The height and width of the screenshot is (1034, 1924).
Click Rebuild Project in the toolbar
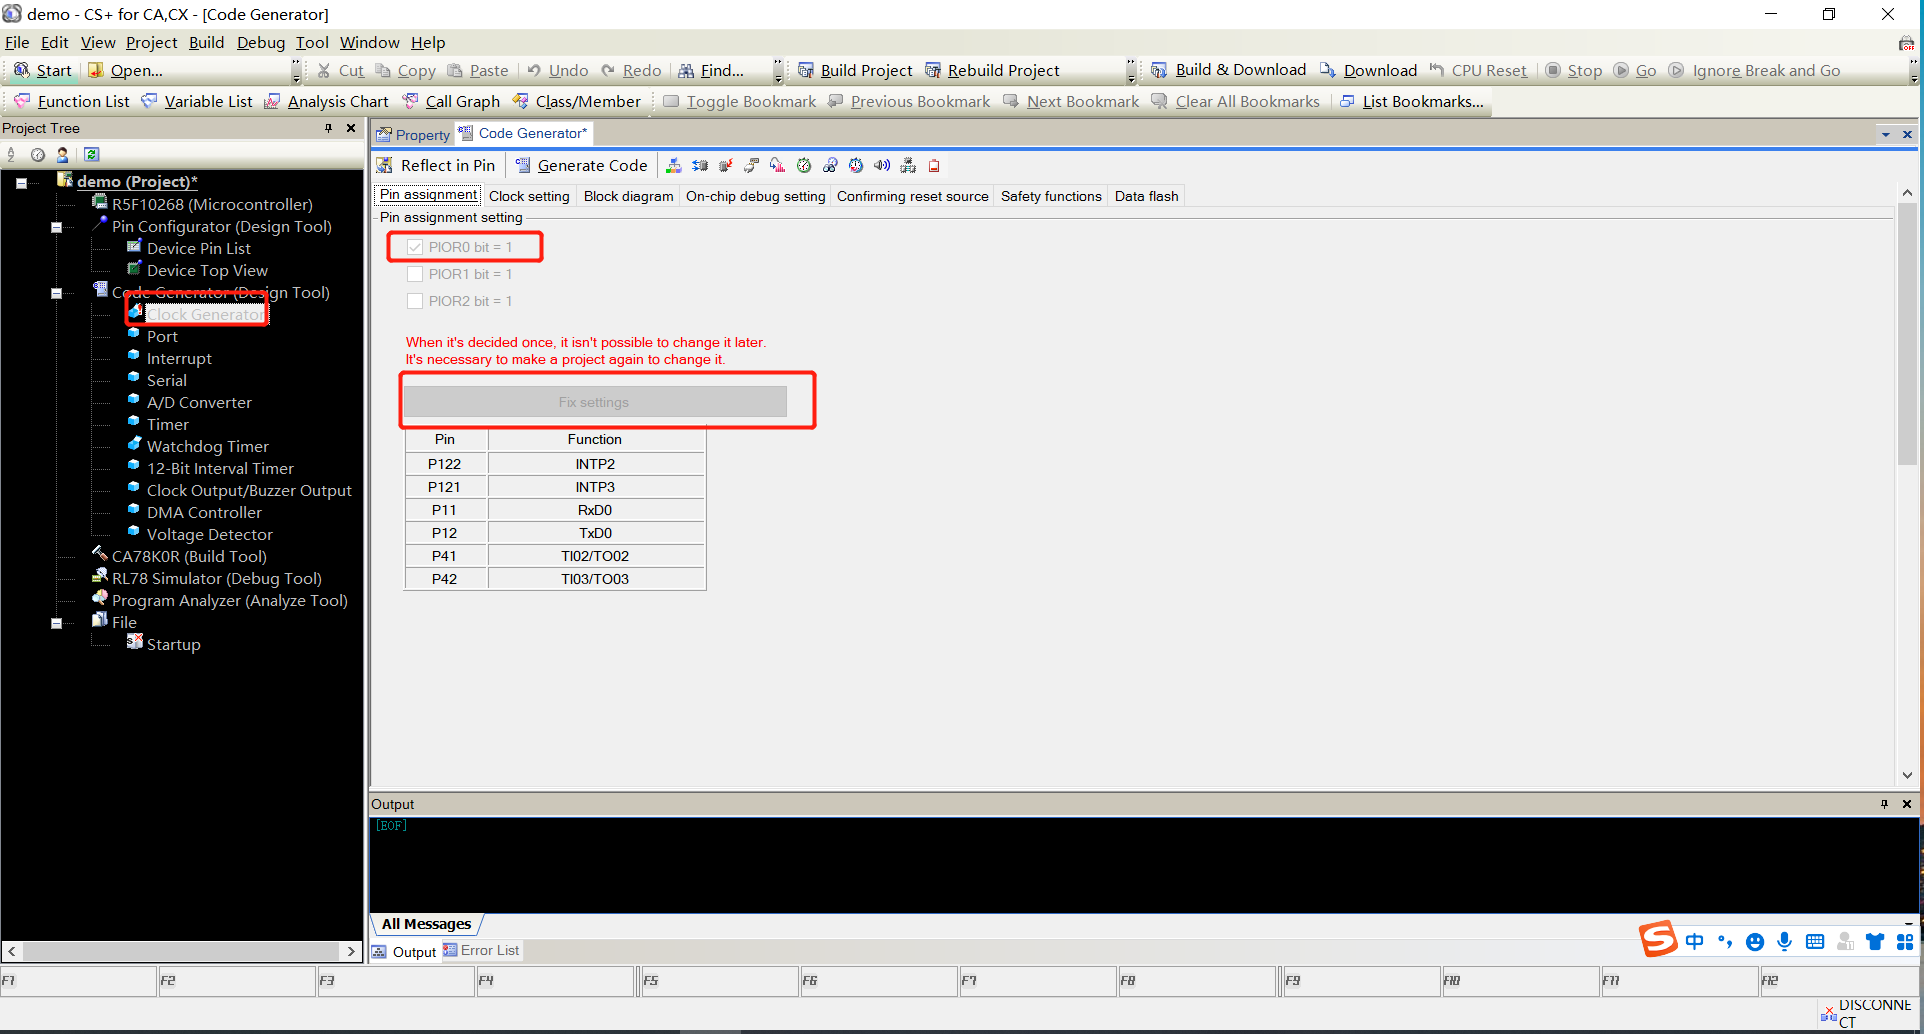click(993, 70)
